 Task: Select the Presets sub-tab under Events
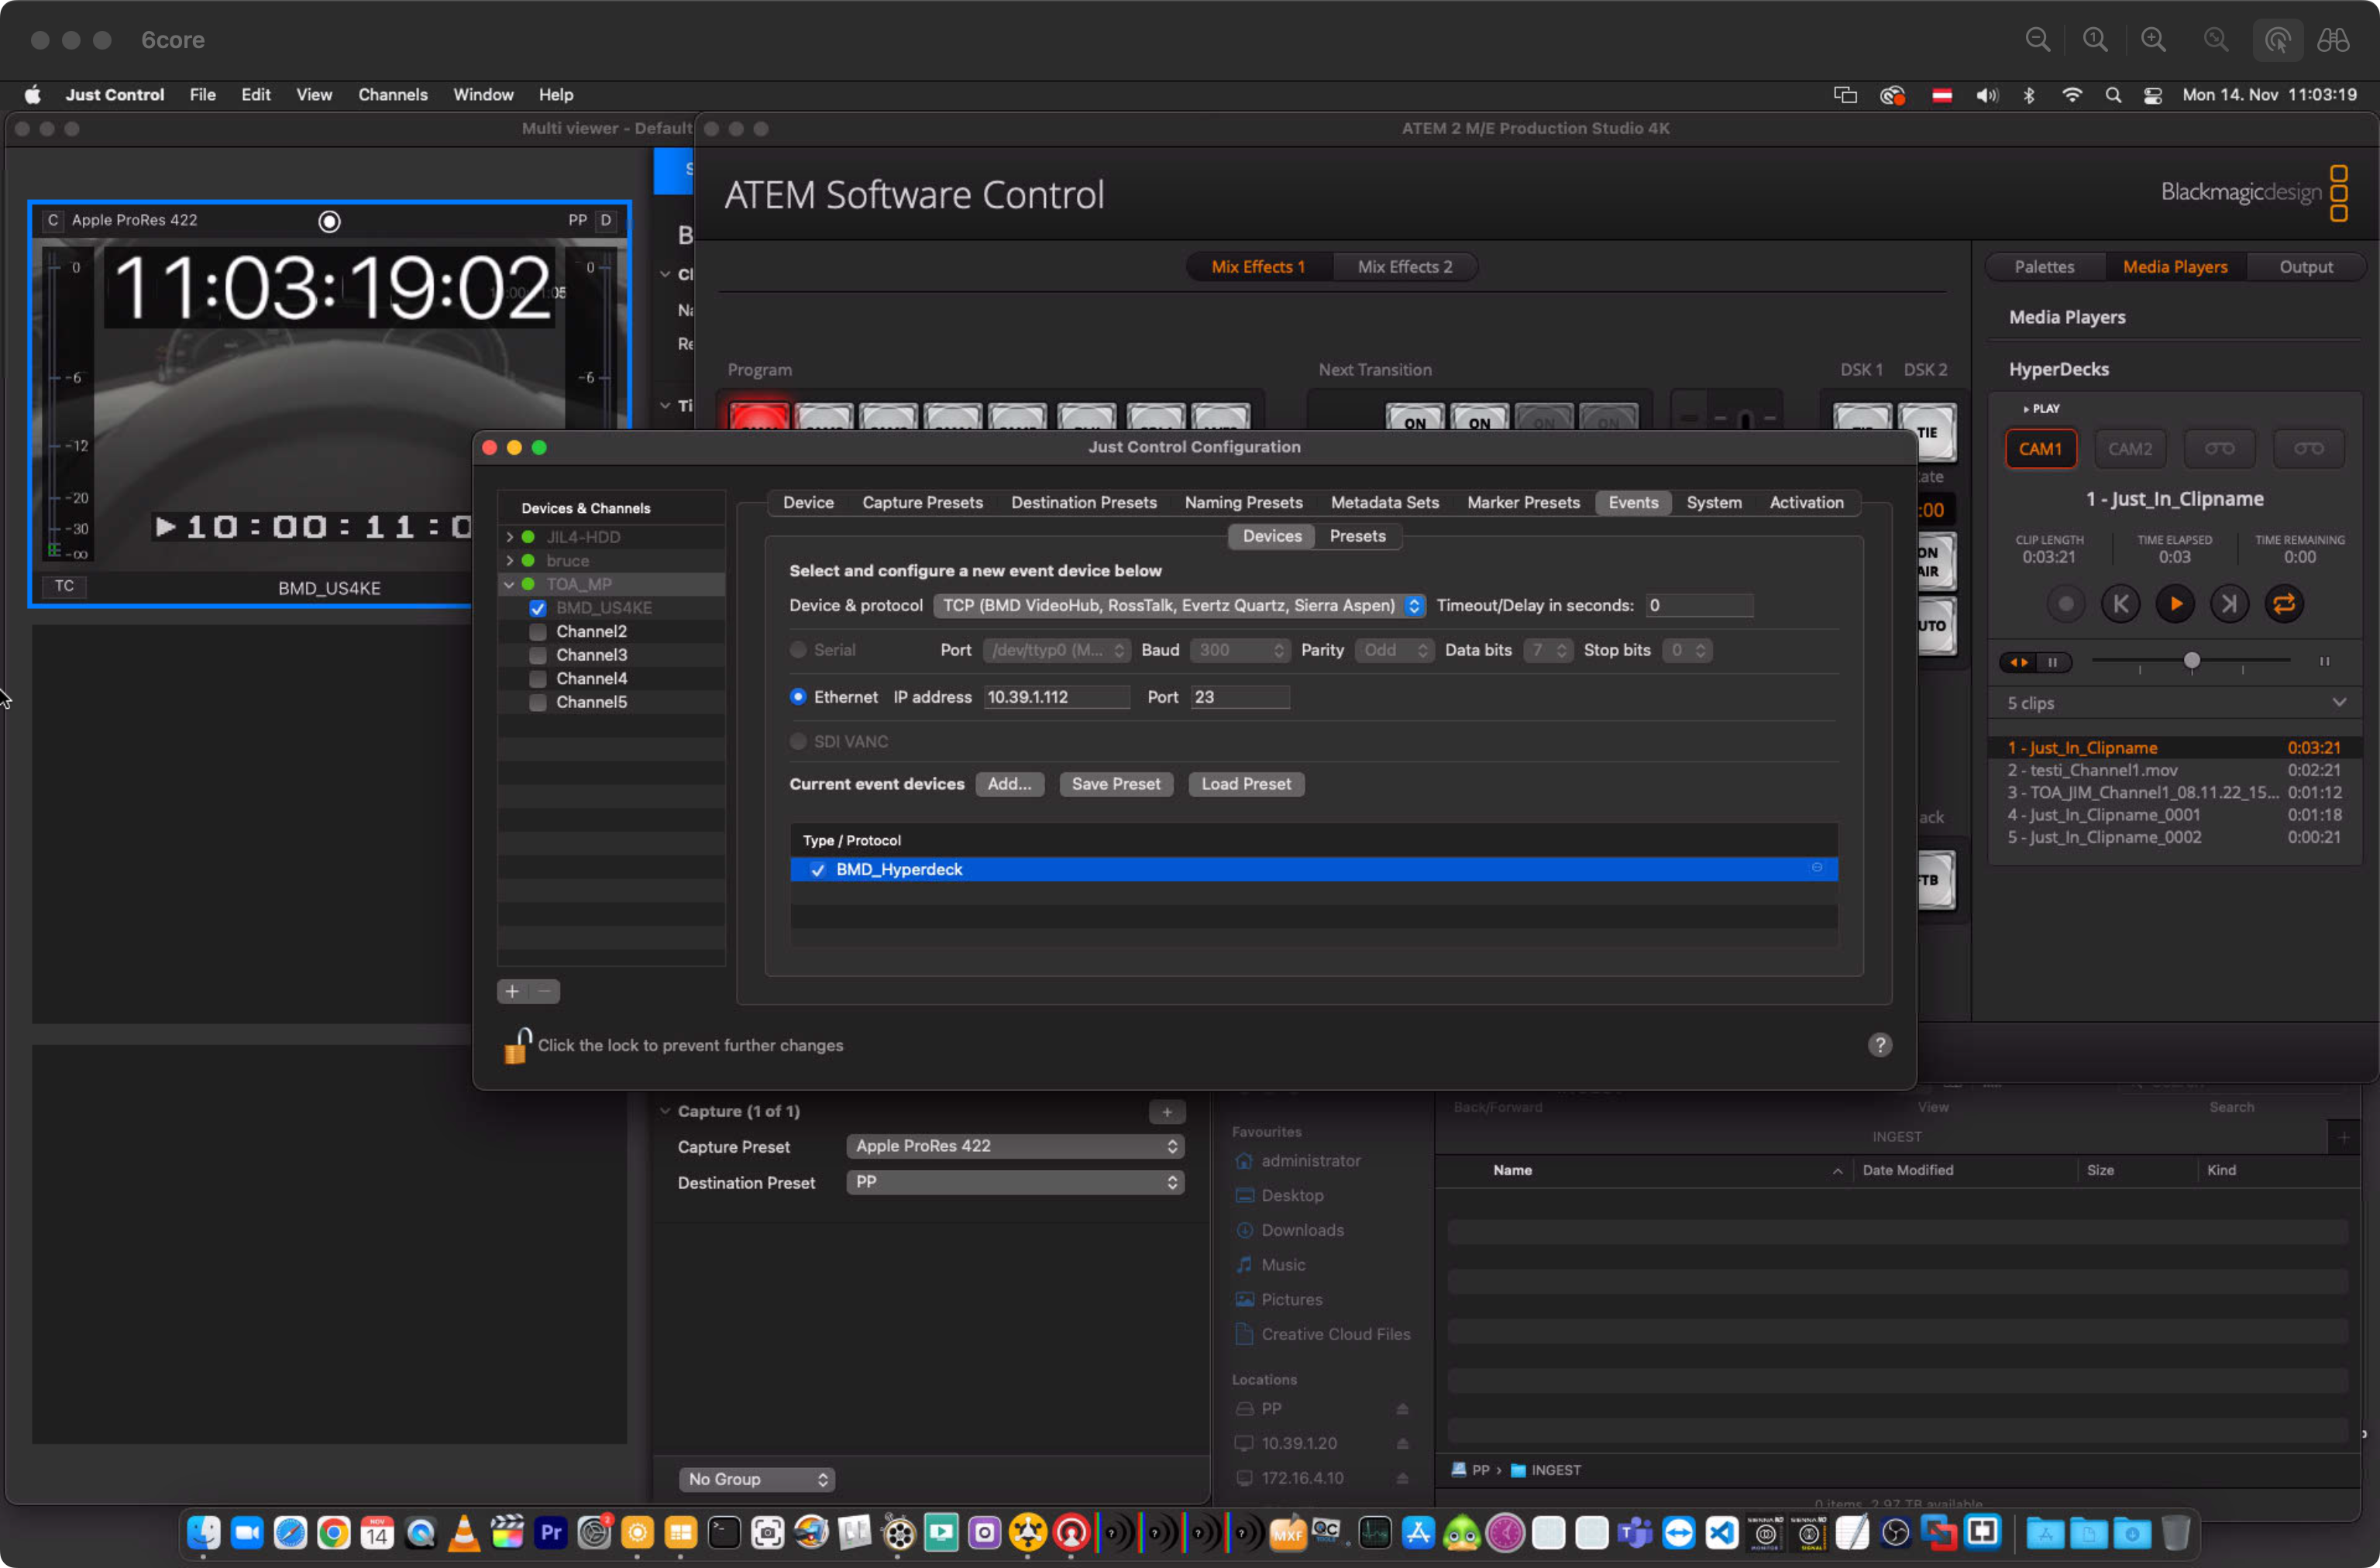pos(1357,536)
